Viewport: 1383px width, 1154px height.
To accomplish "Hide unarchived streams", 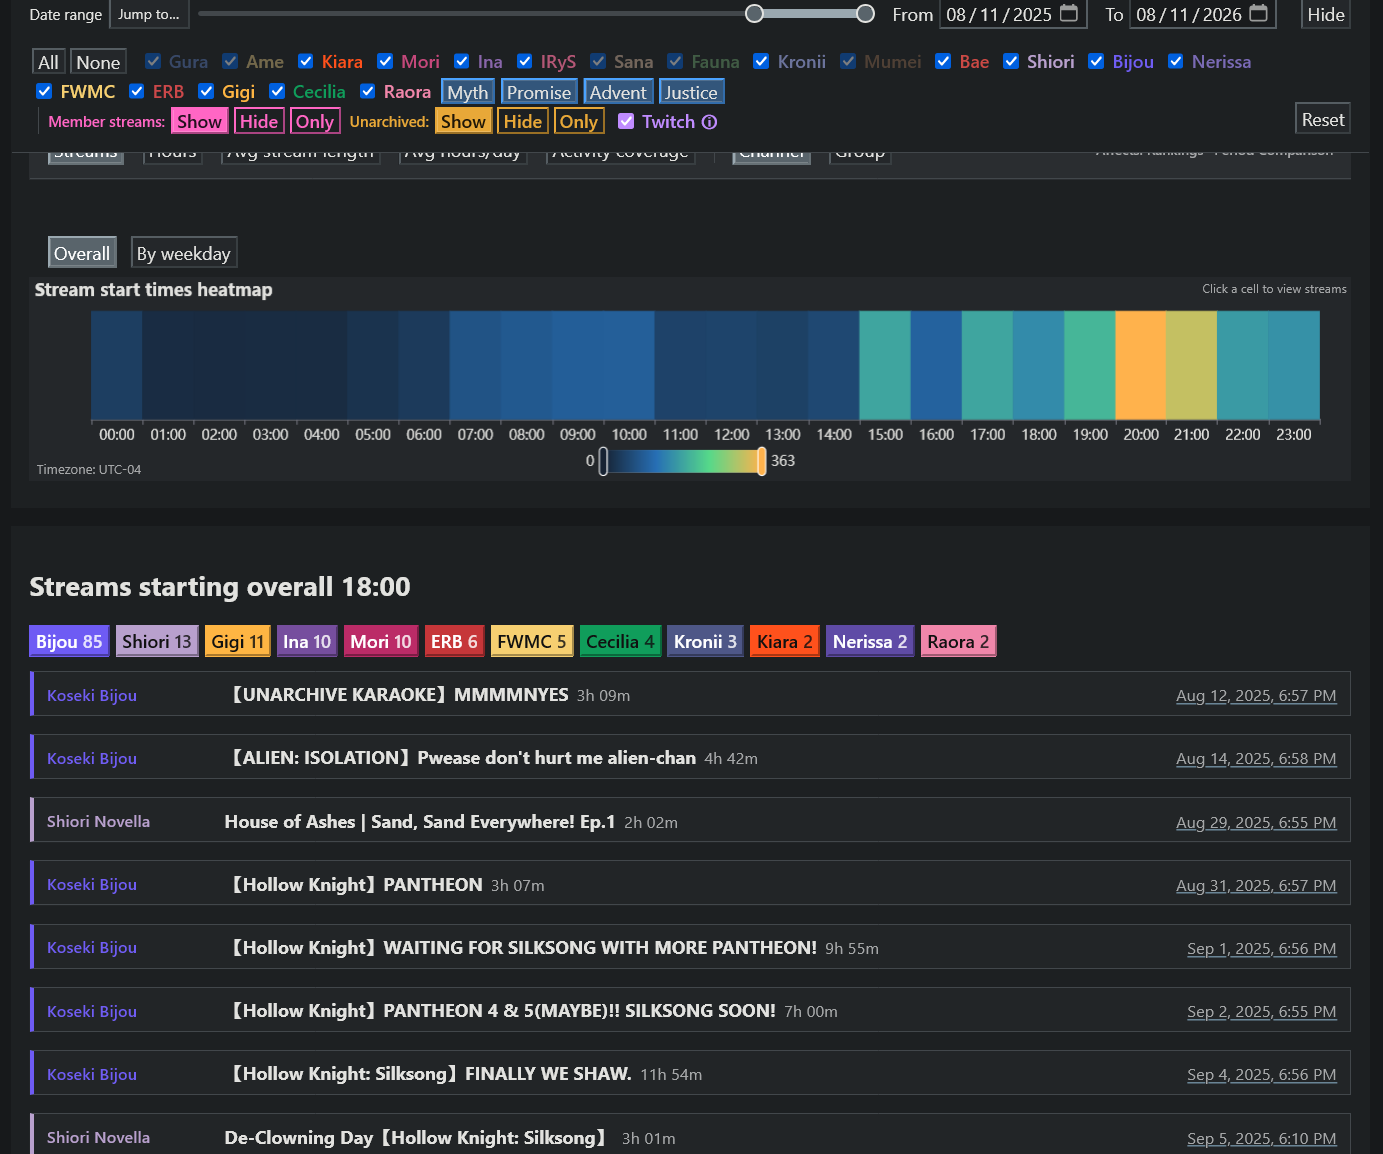I will 523,121.
